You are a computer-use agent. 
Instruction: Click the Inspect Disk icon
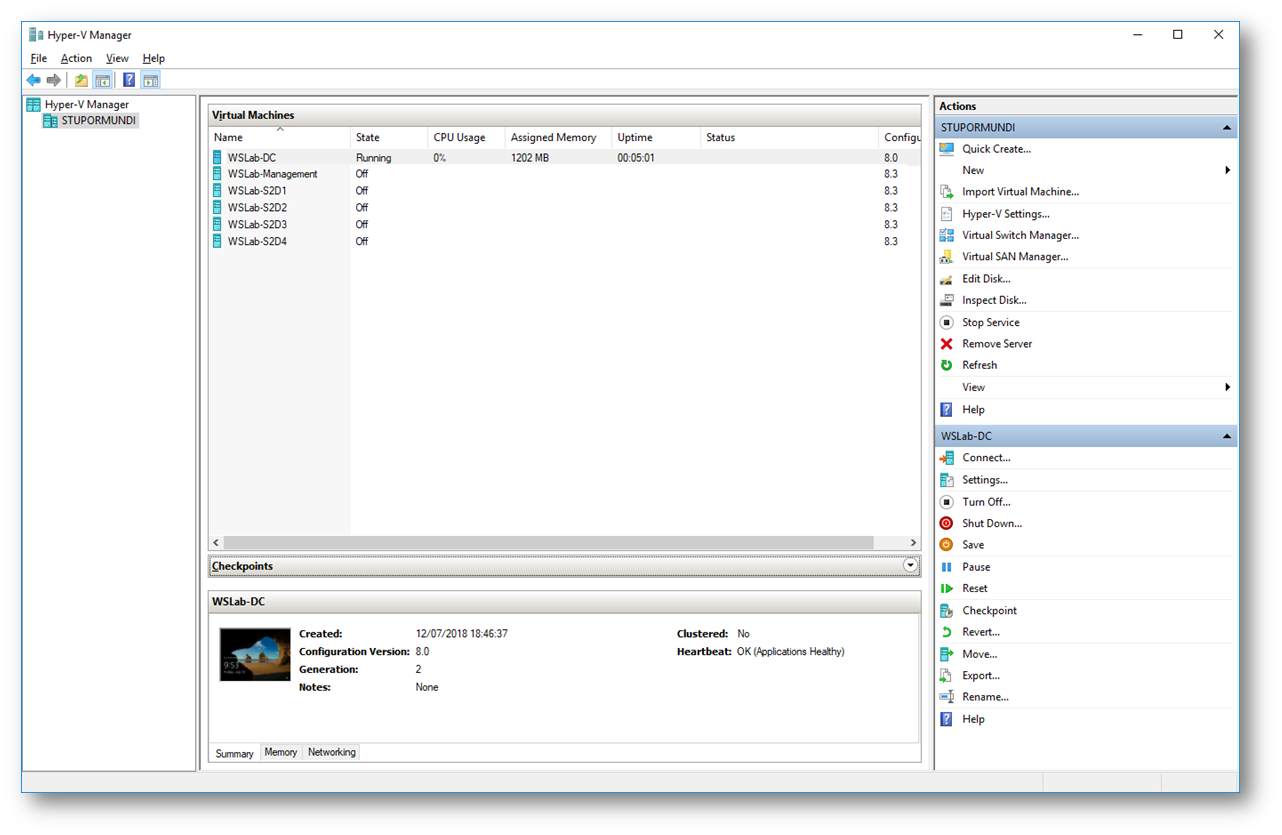(x=947, y=300)
